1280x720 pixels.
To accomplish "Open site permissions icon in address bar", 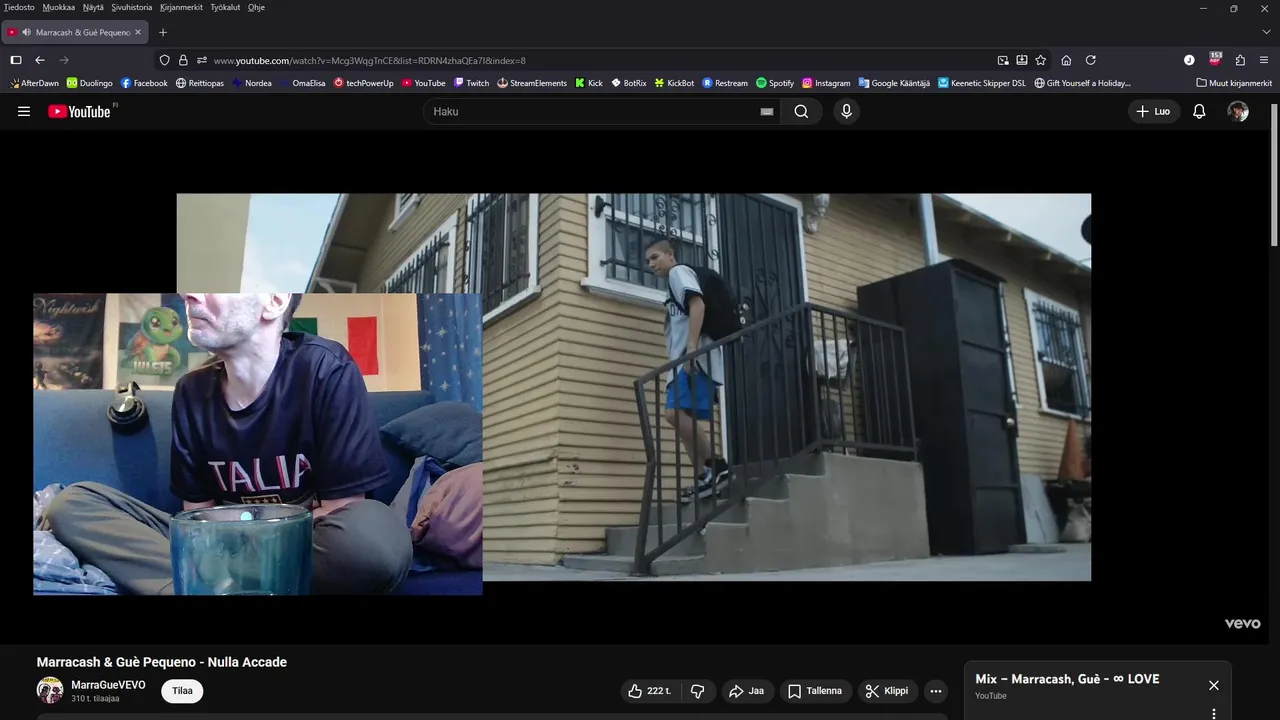I will [201, 60].
